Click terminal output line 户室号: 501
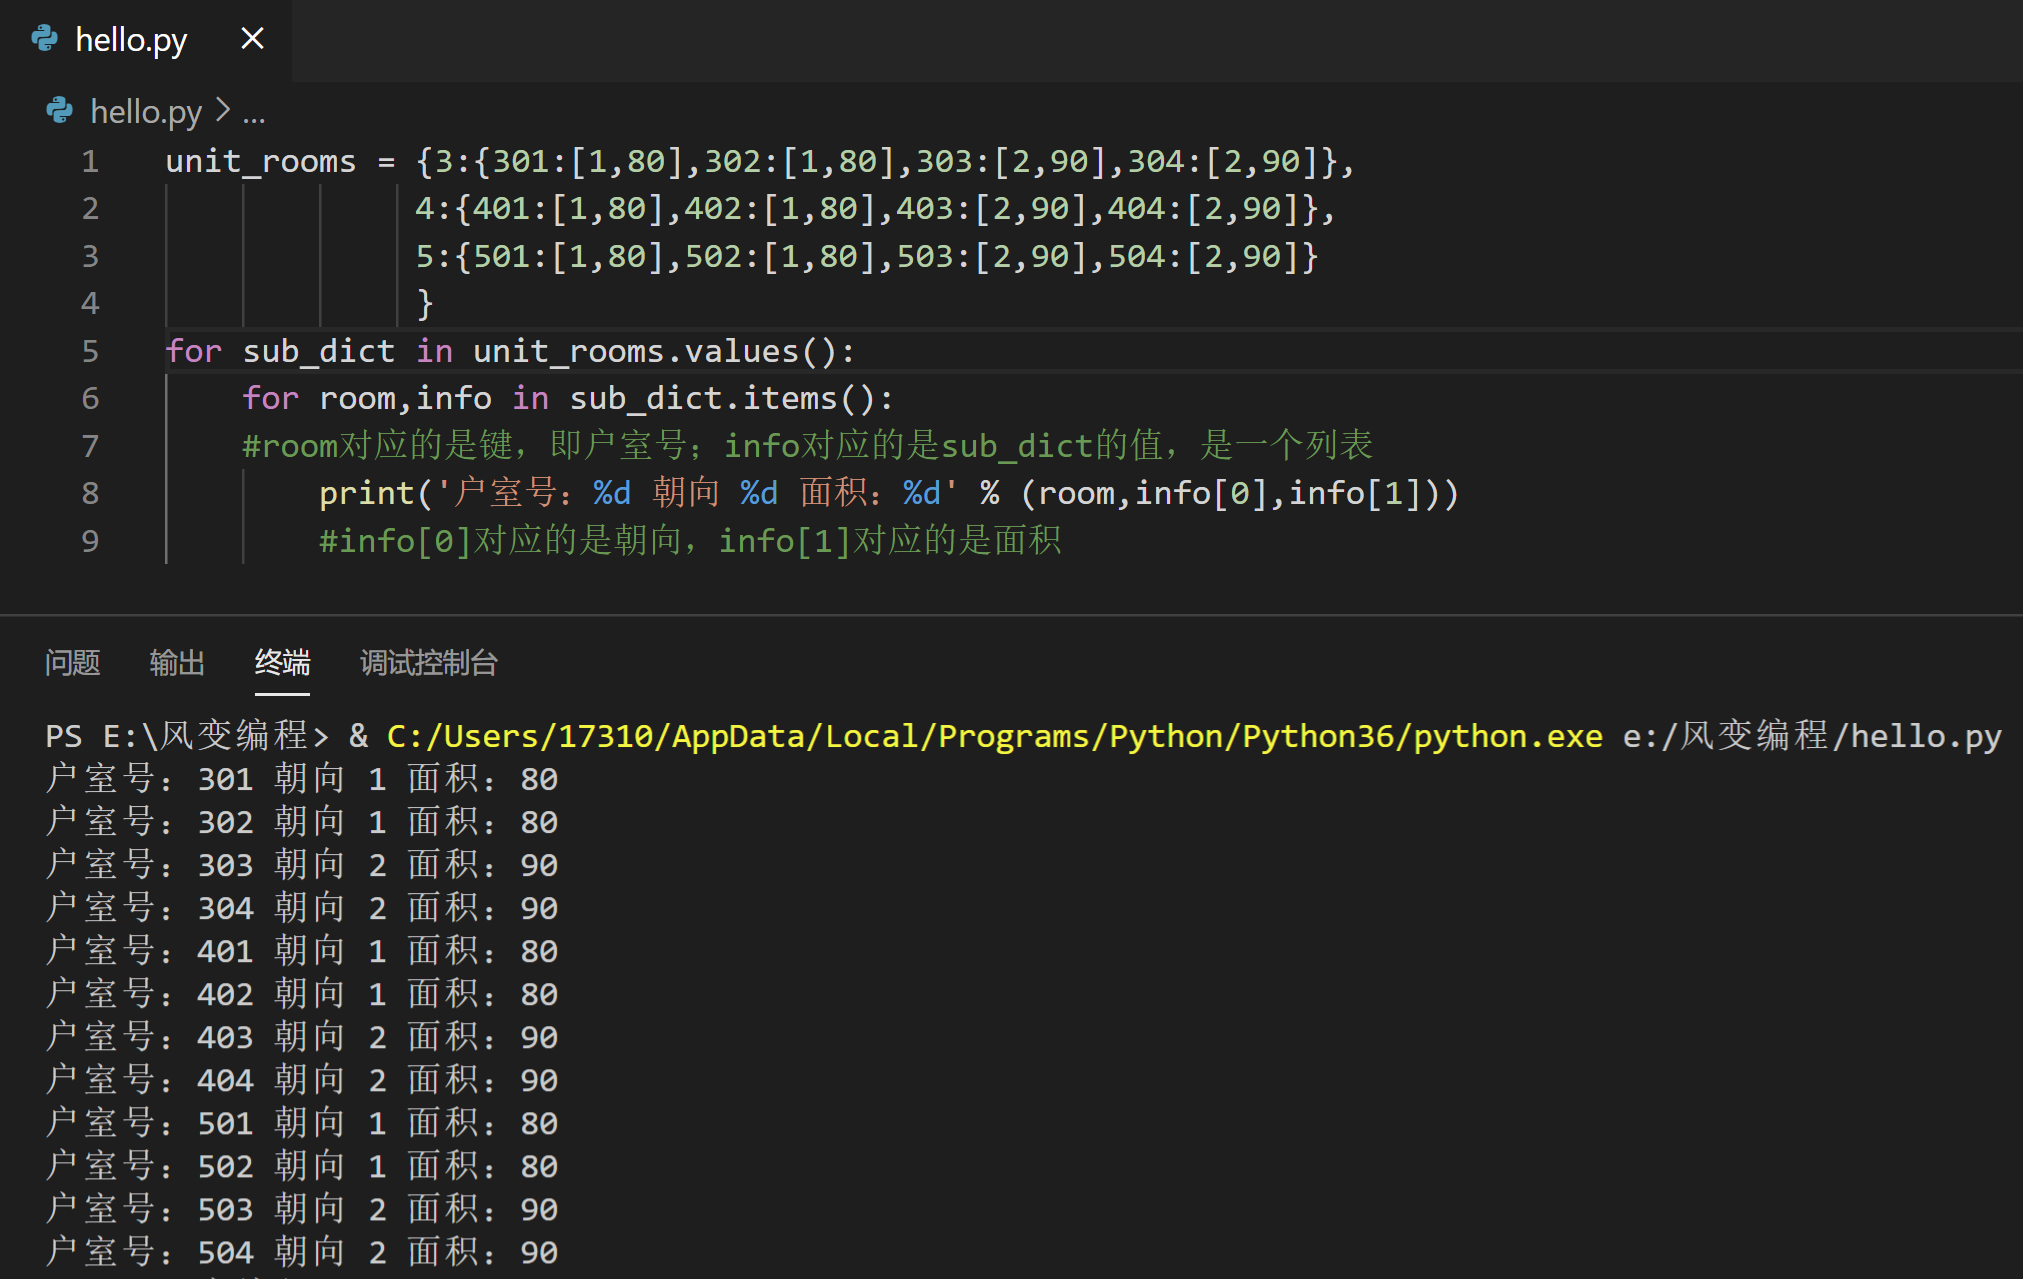 coord(302,1123)
